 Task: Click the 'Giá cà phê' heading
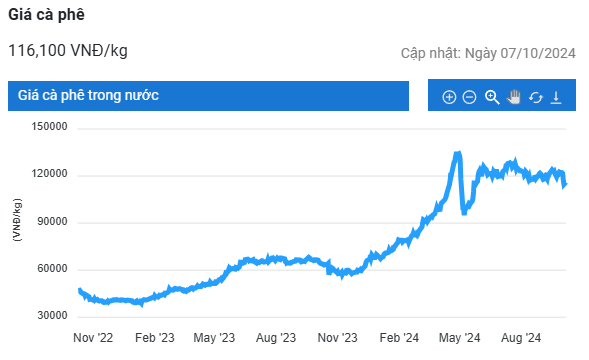point(47,15)
